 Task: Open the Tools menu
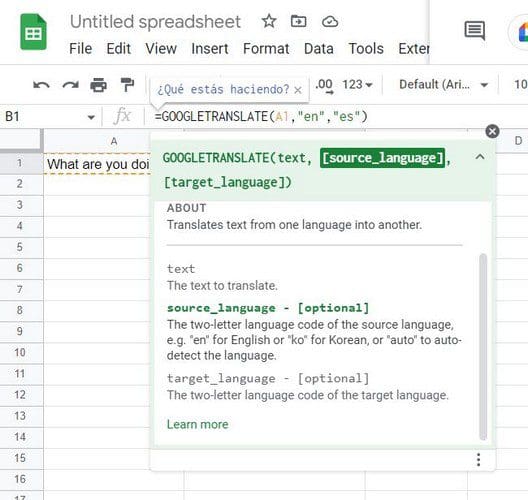[x=366, y=48]
